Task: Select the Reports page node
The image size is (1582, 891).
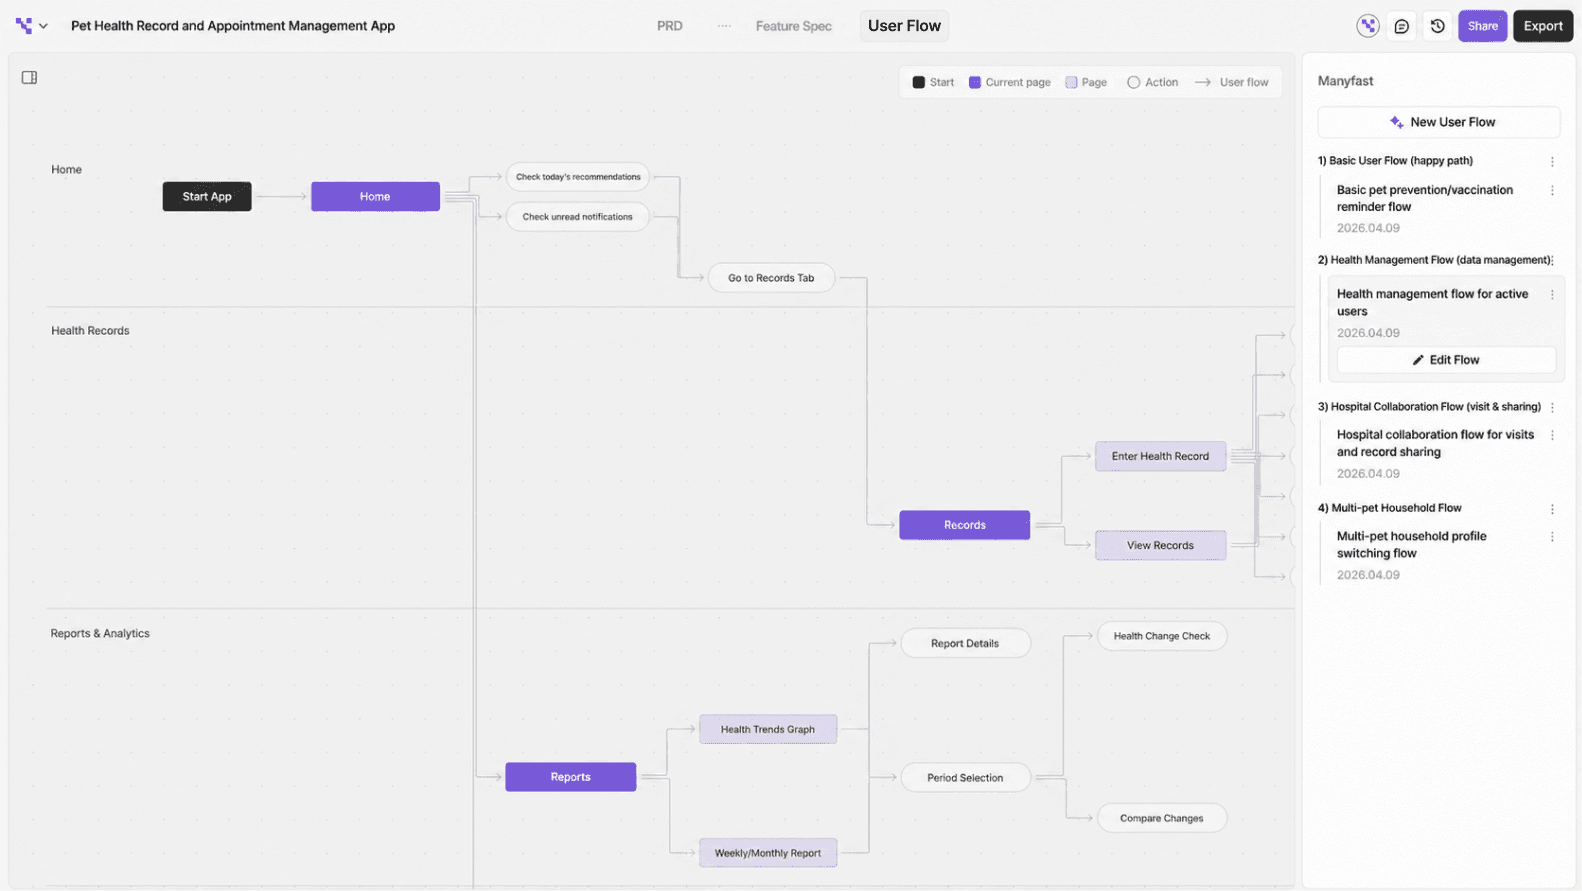Action: click(x=570, y=777)
